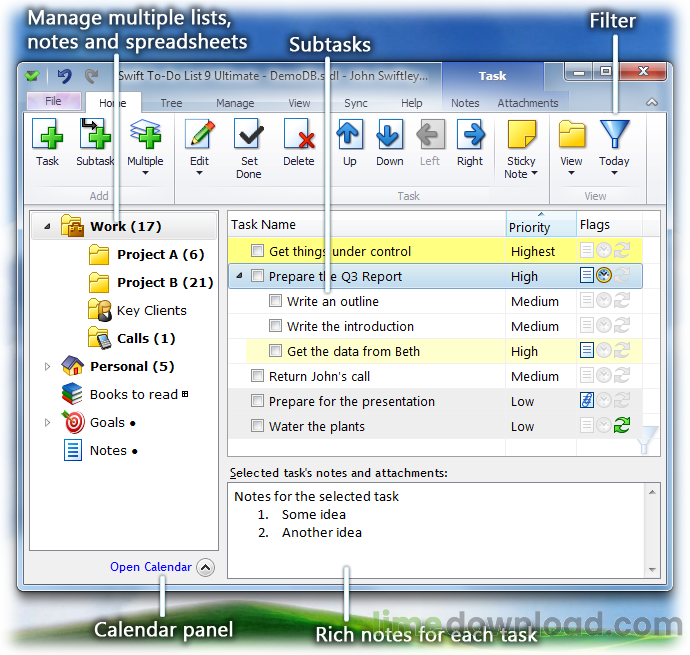Collapse Prepare the Q3 Report subtasks
The height and width of the screenshot is (655, 690).
(x=239, y=276)
